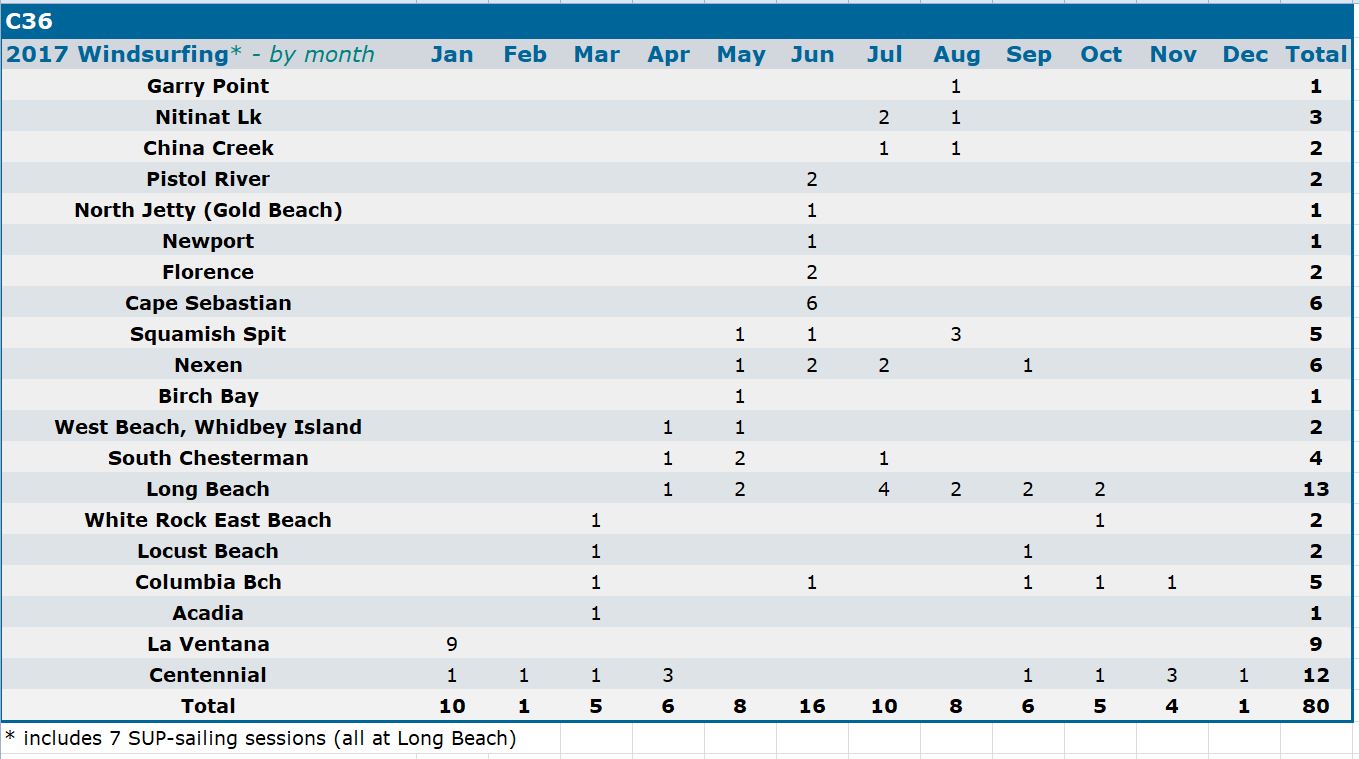Select Acadia's March value 1
This screenshot has width=1359, height=759.
pos(596,613)
